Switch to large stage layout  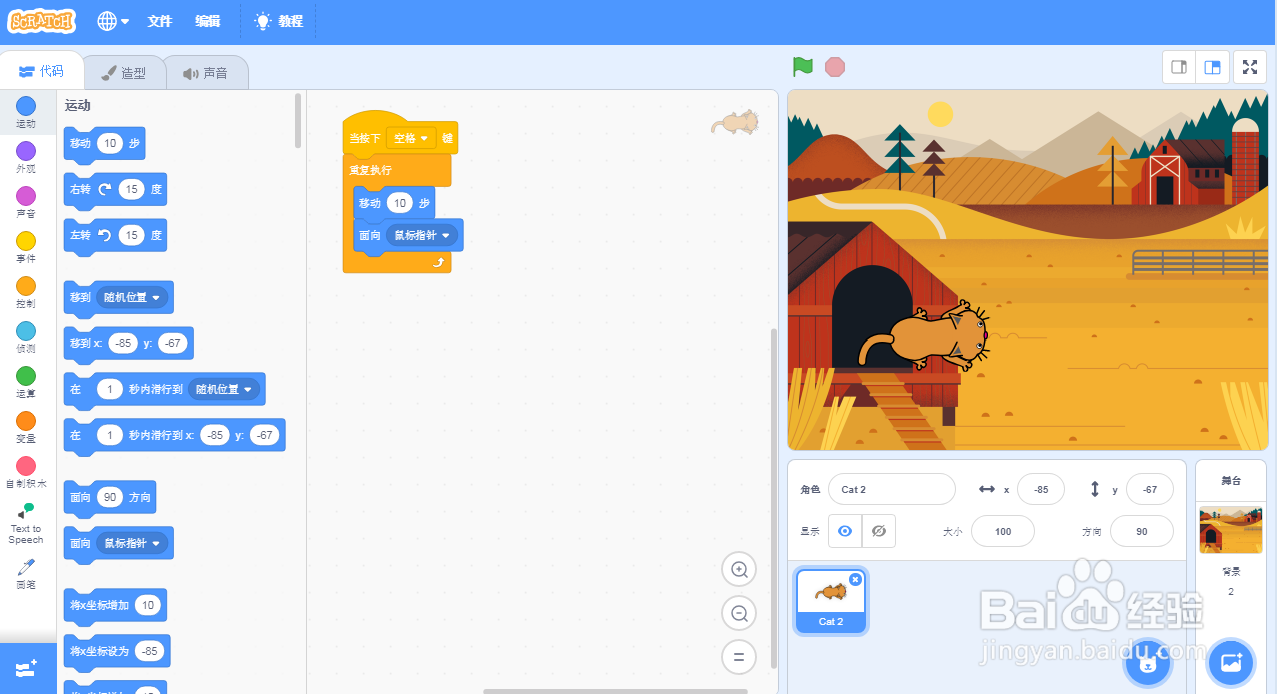point(1212,67)
